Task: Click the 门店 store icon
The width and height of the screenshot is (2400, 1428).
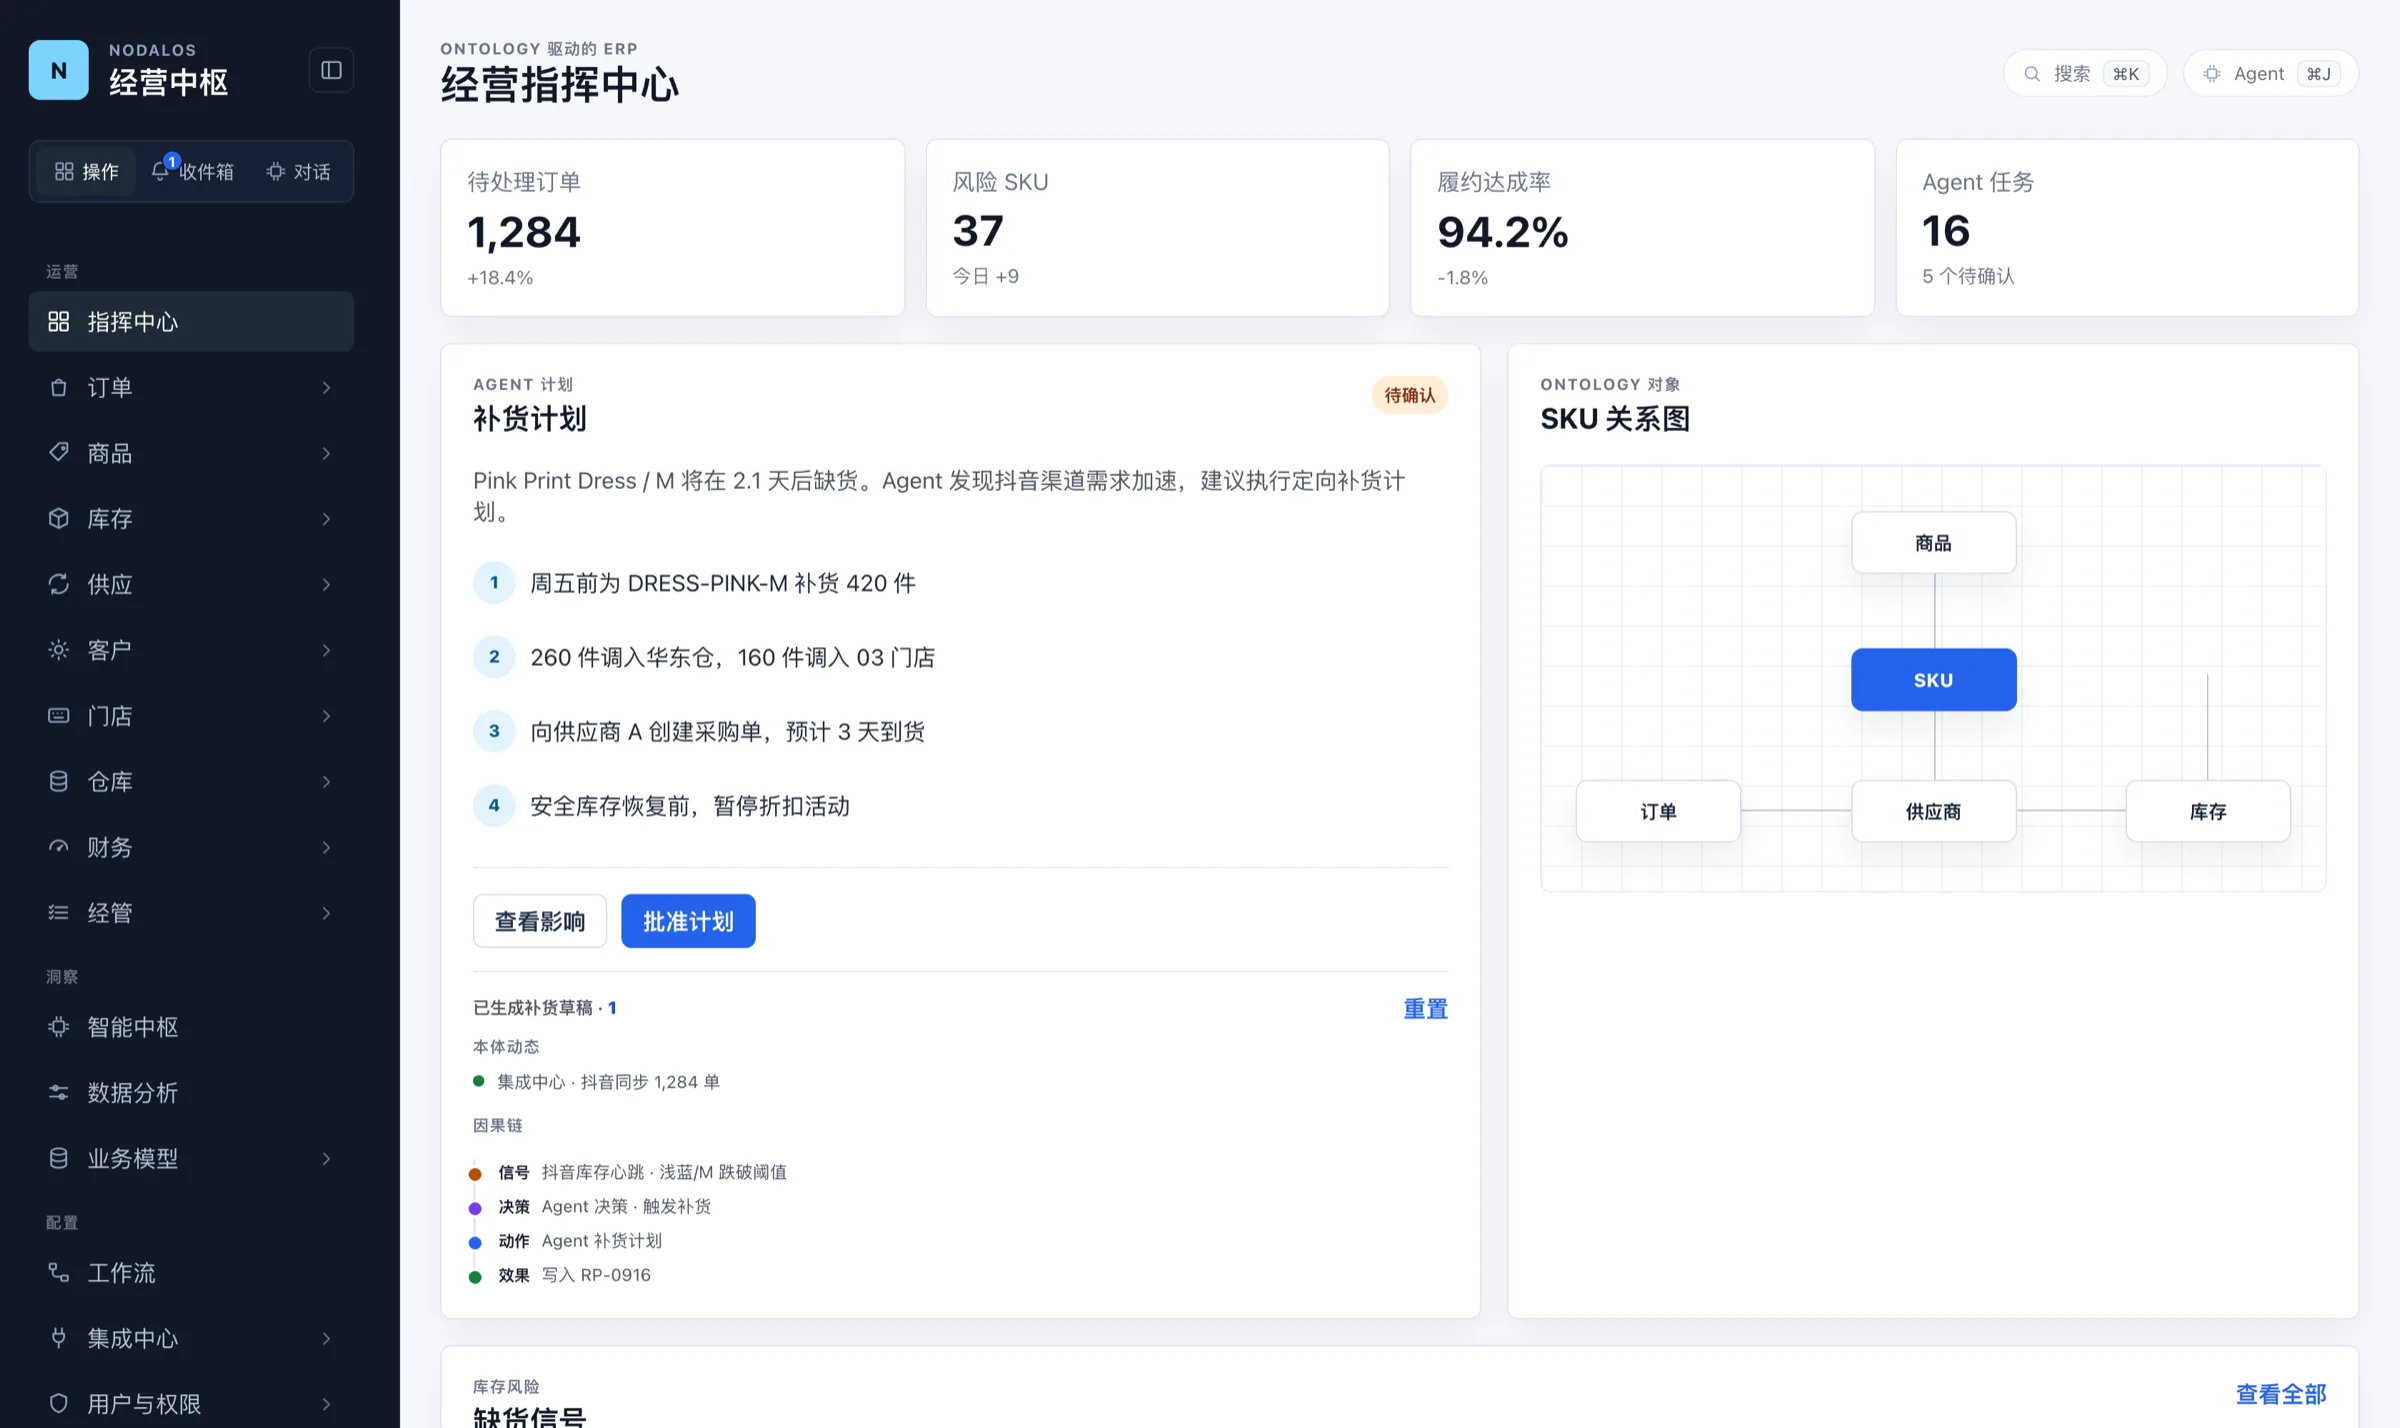Action: [x=59, y=716]
